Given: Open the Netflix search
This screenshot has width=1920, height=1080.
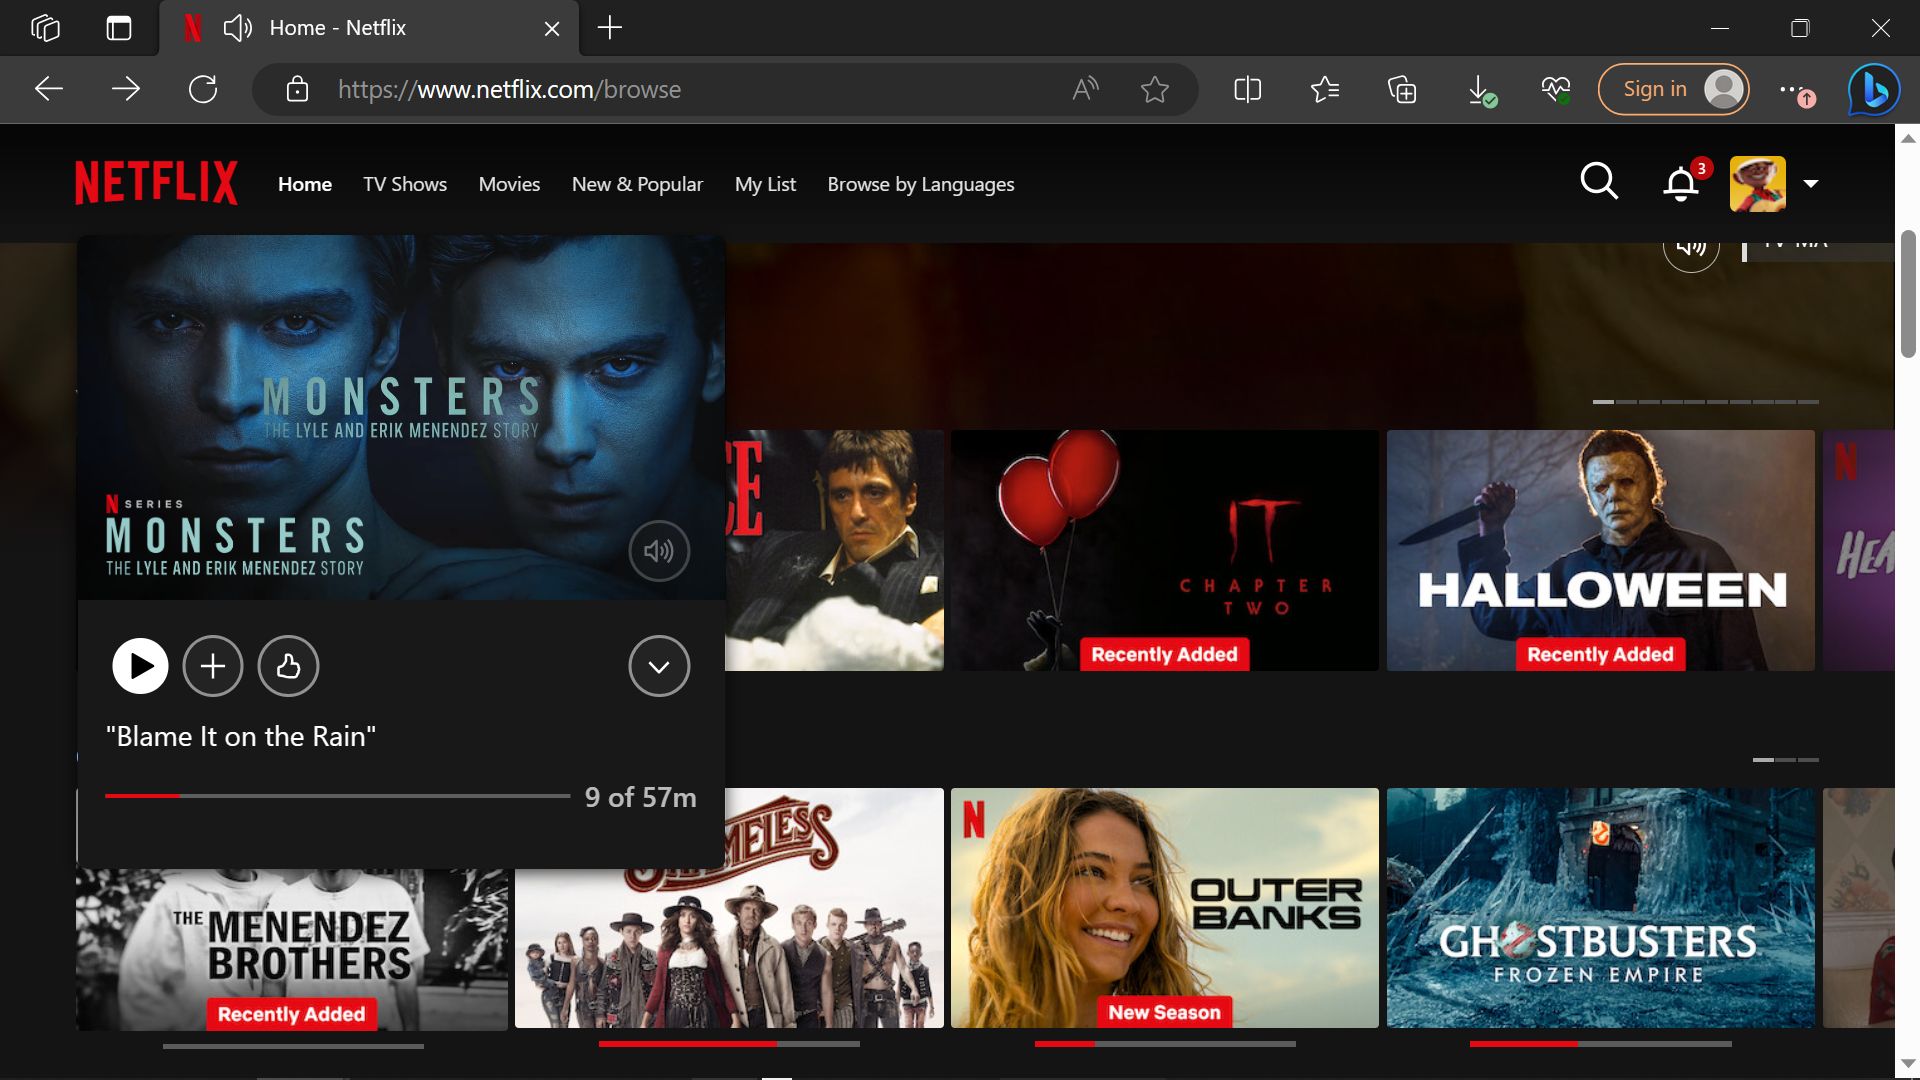Looking at the screenshot, I should (x=1599, y=182).
